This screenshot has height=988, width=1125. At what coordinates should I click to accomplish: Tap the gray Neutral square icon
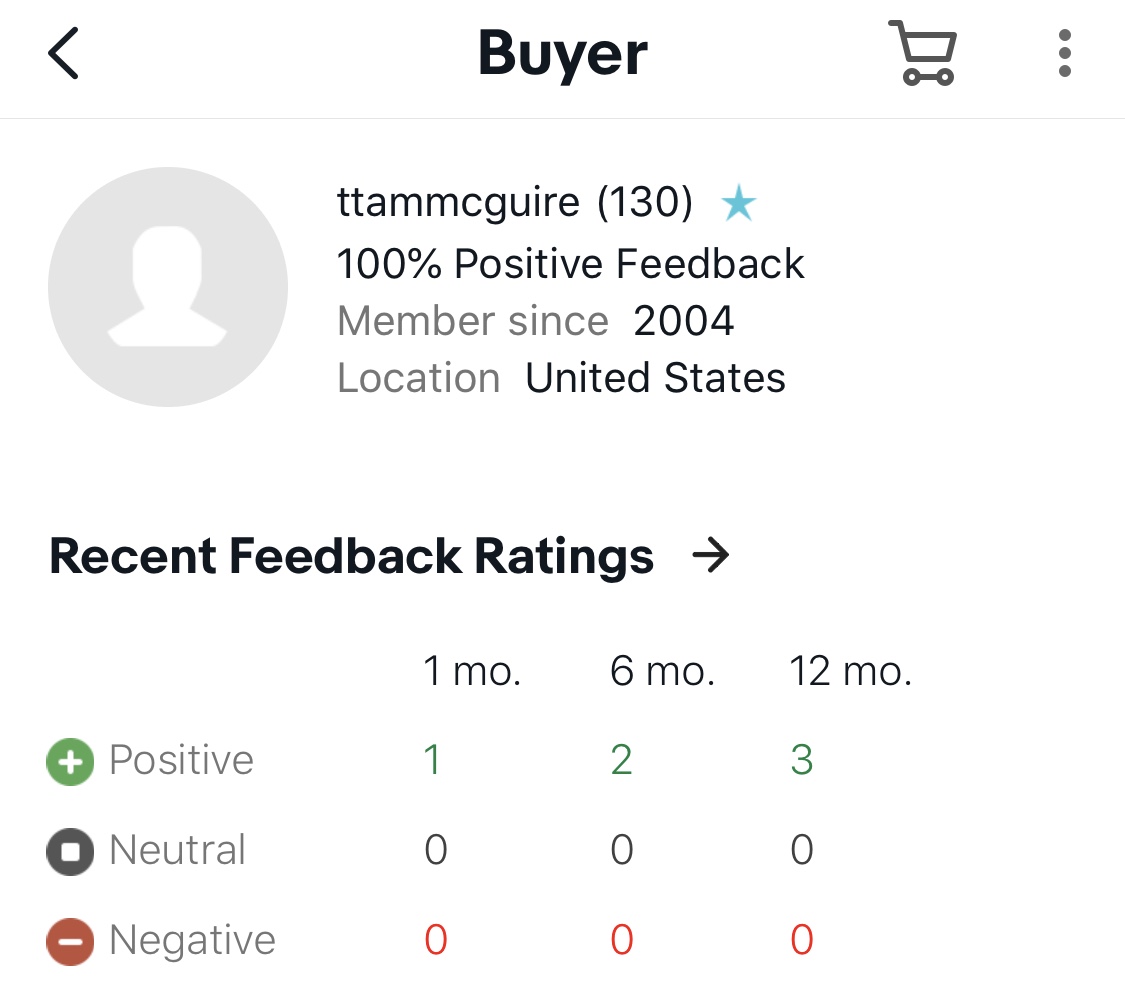coord(70,852)
